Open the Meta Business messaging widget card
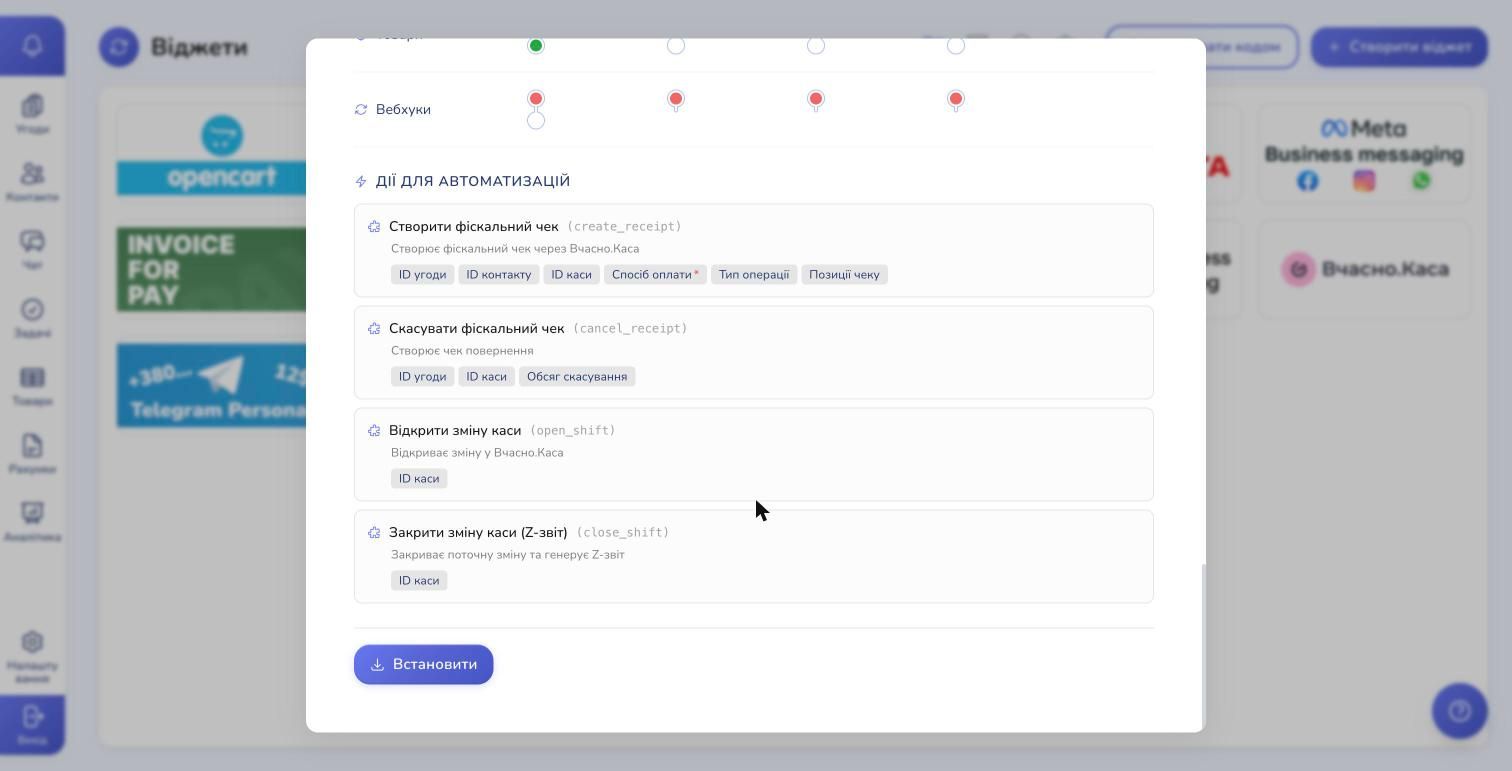Image resolution: width=1512 pixels, height=771 pixels. [x=1364, y=154]
